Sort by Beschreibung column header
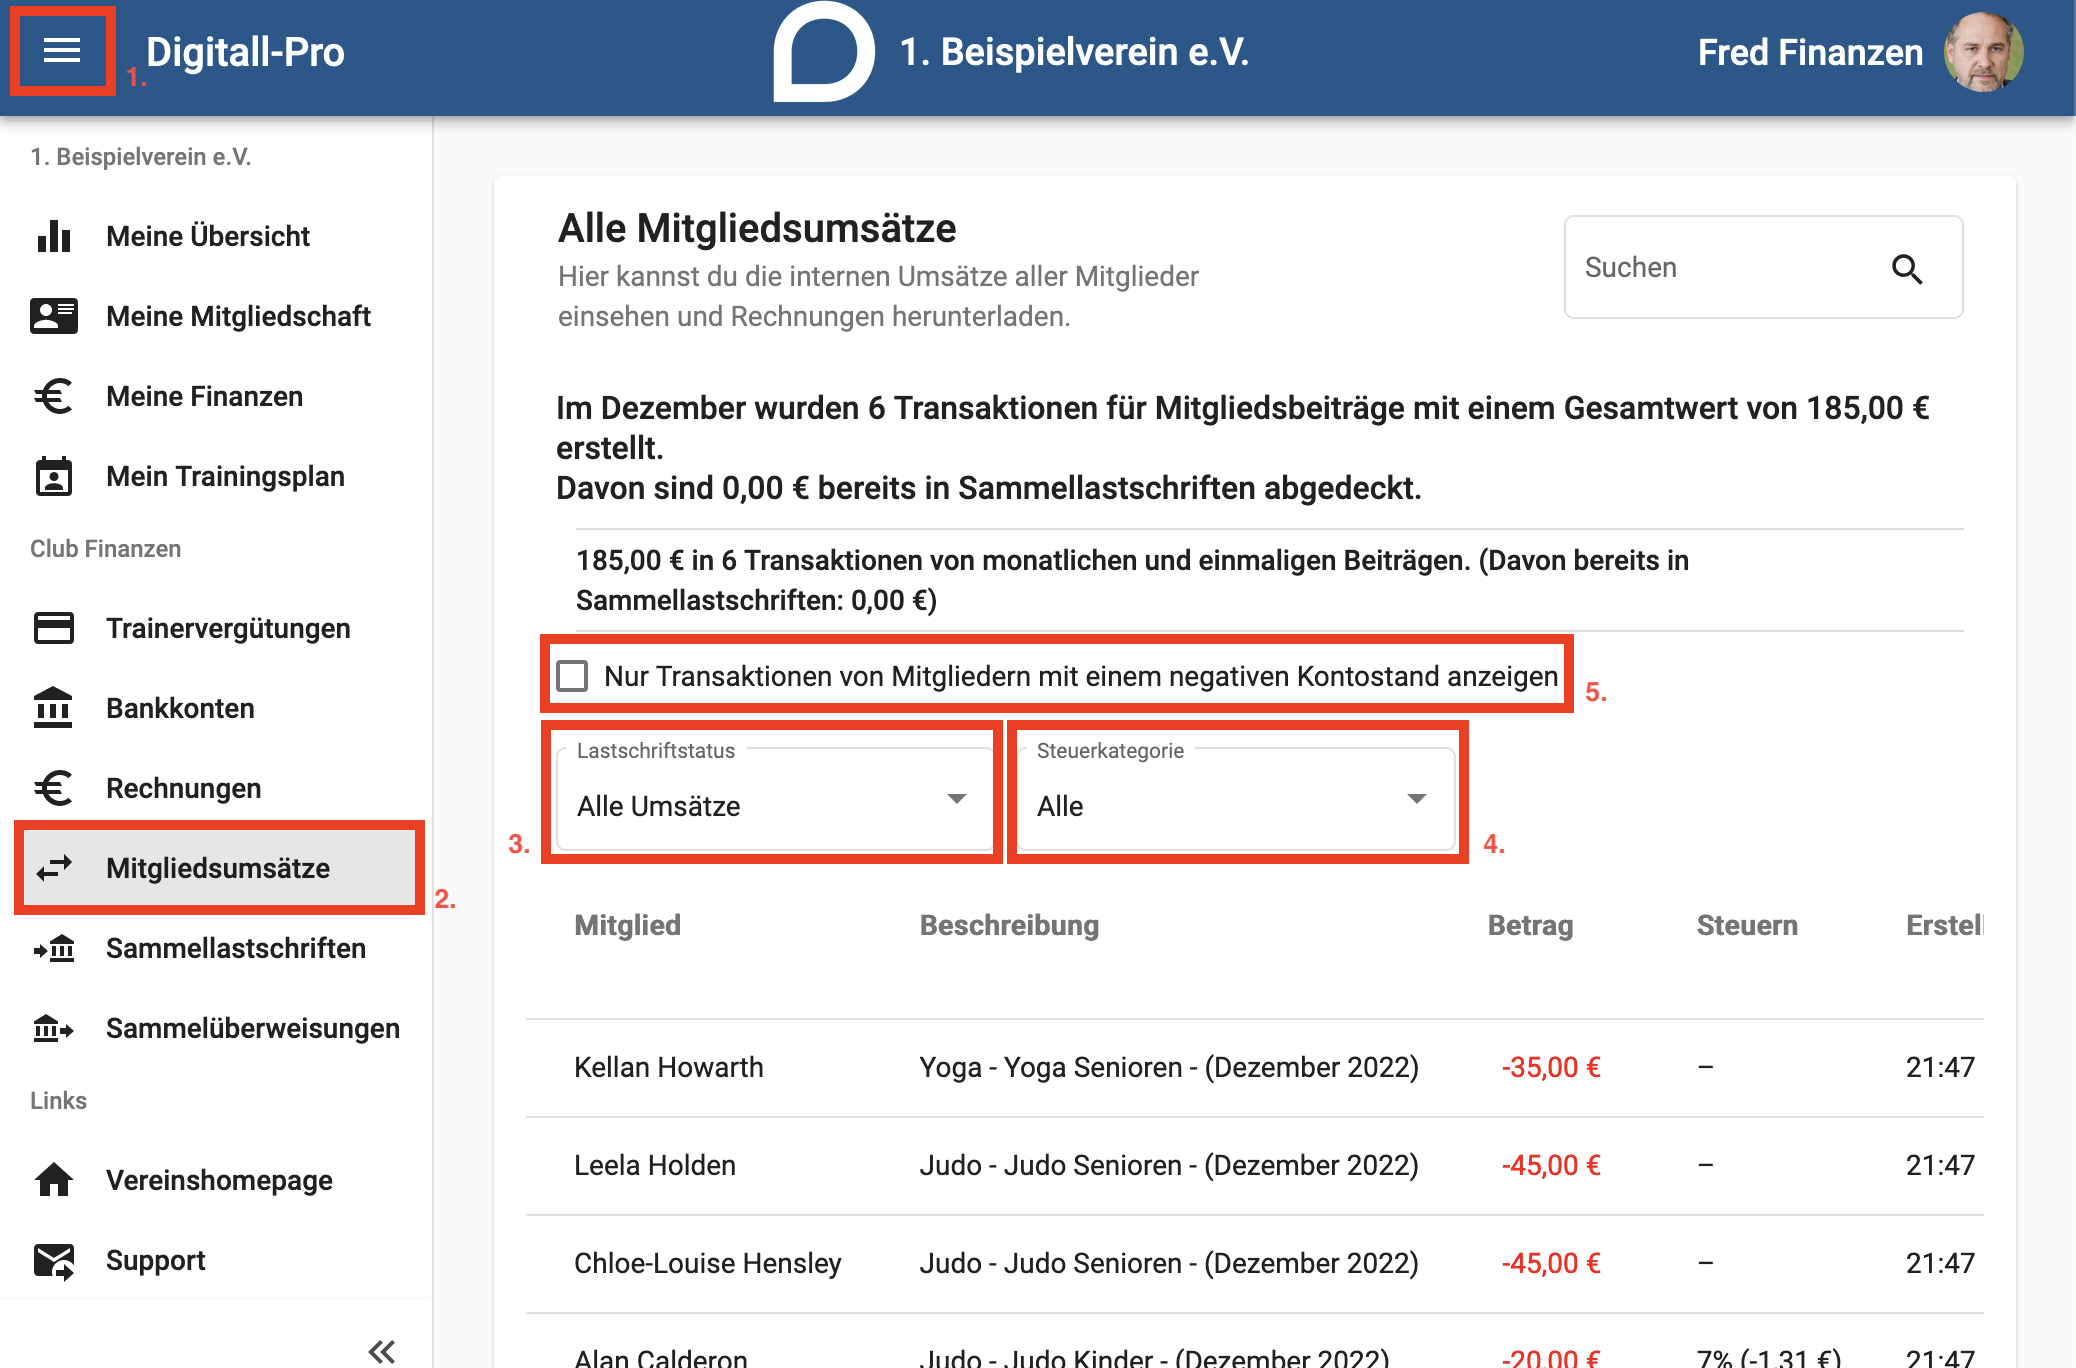 coord(1009,925)
